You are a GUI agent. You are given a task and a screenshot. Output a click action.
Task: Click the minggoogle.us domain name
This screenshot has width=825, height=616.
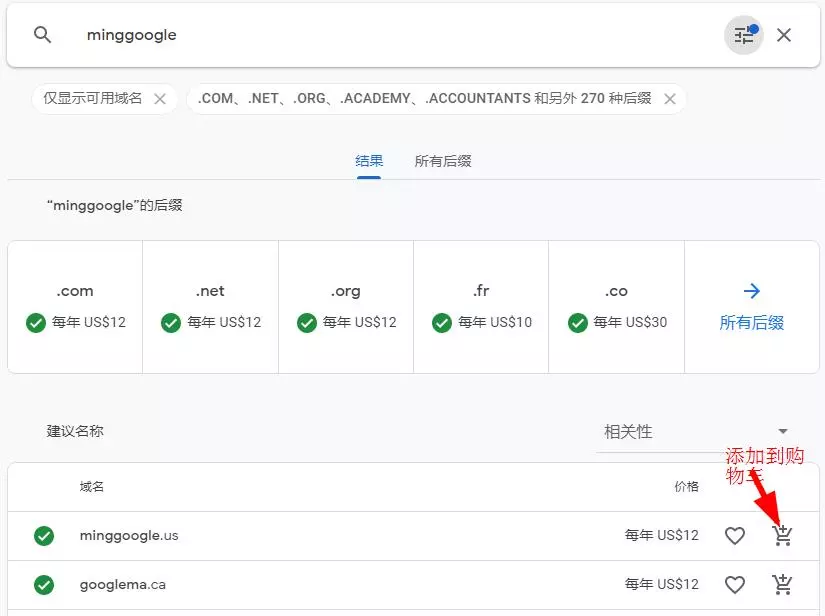coord(129,536)
